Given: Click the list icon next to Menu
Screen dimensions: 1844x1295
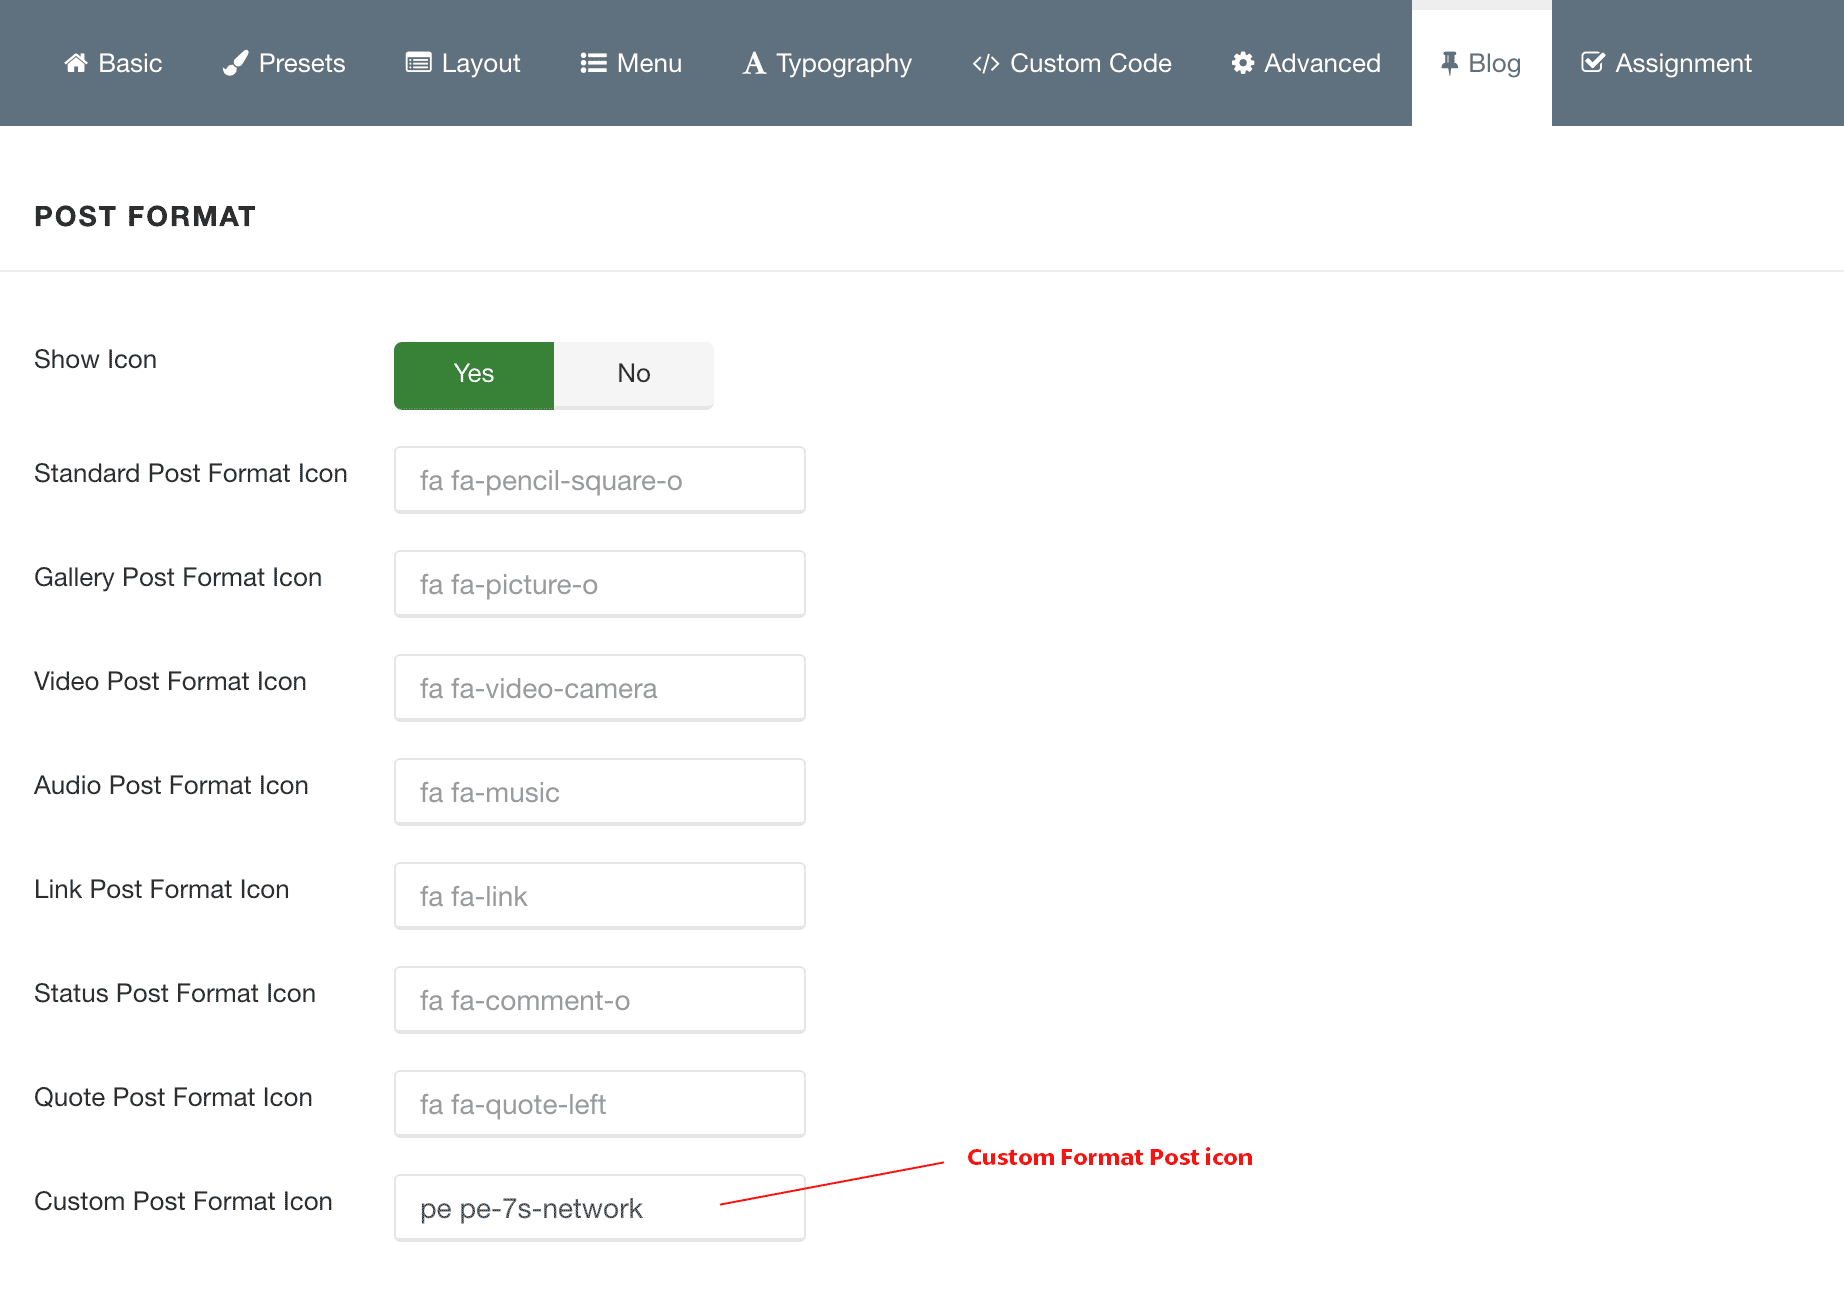Looking at the screenshot, I should pos(593,63).
